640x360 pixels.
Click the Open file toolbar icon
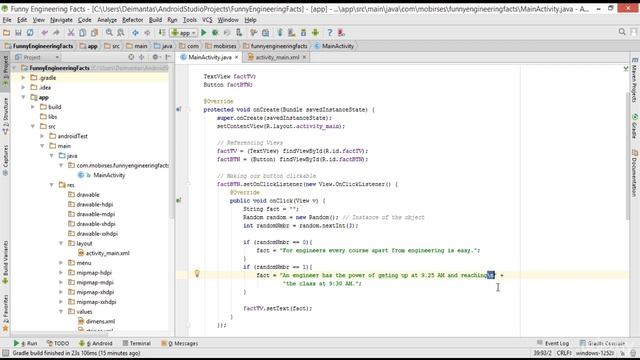(7, 33)
